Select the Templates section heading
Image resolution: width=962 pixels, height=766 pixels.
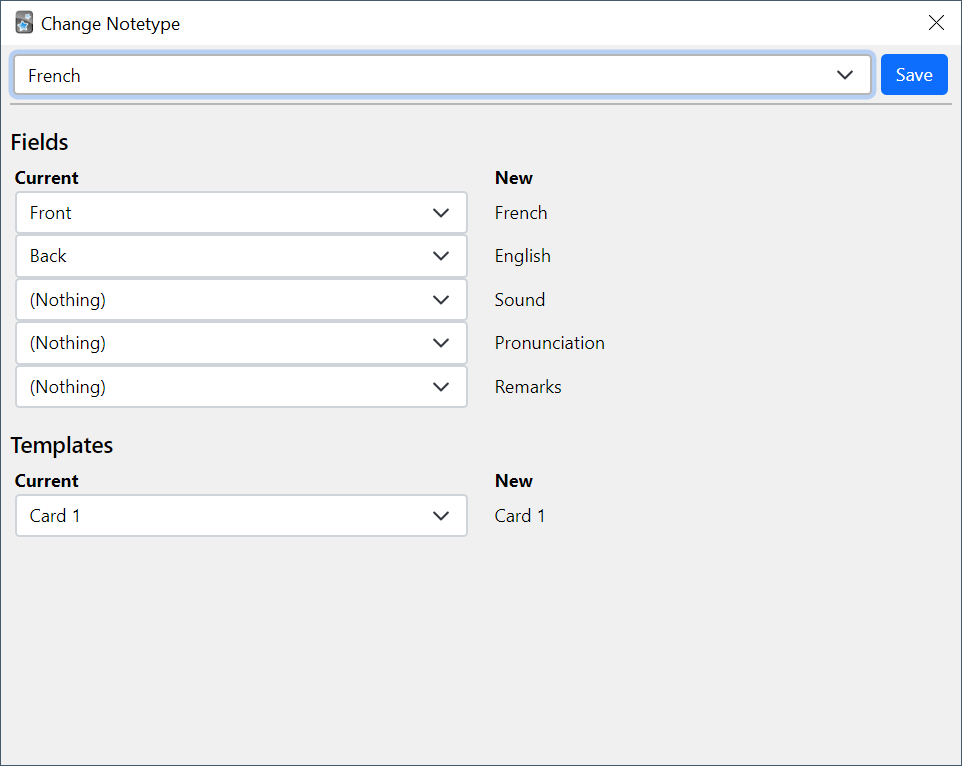[x=62, y=445]
